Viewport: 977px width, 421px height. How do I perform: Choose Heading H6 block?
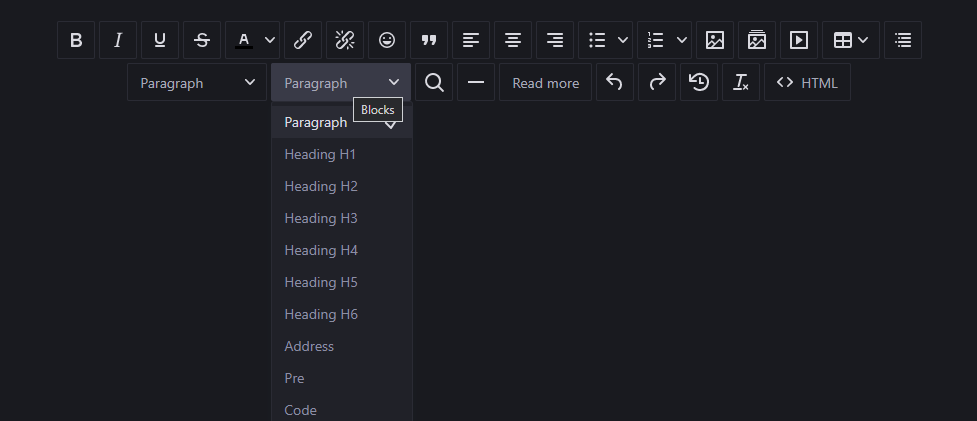click(x=342, y=315)
